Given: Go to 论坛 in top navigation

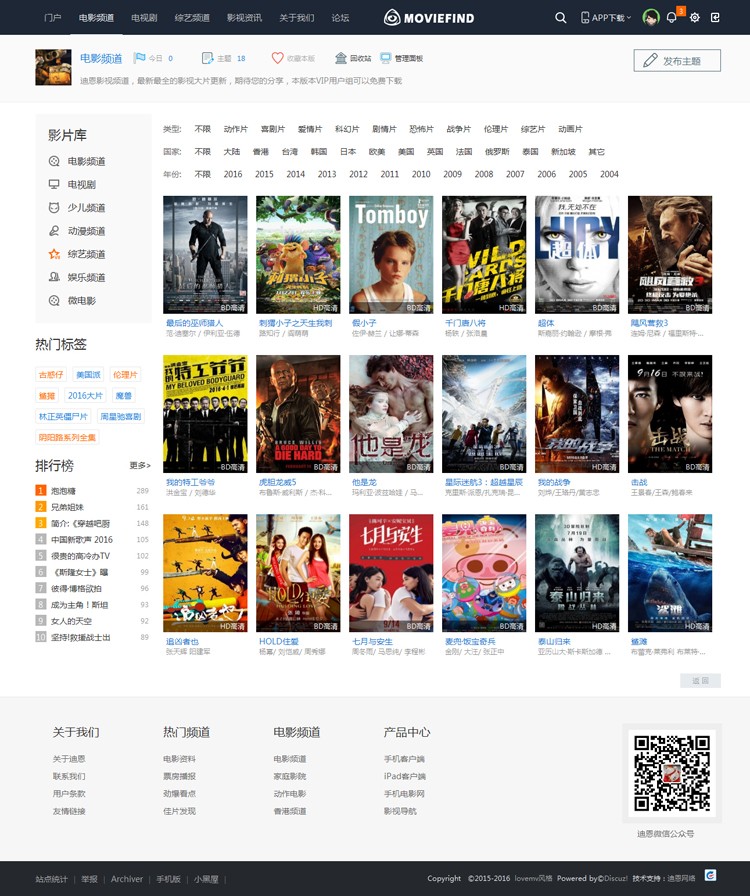Looking at the screenshot, I should tap(340, 18).
